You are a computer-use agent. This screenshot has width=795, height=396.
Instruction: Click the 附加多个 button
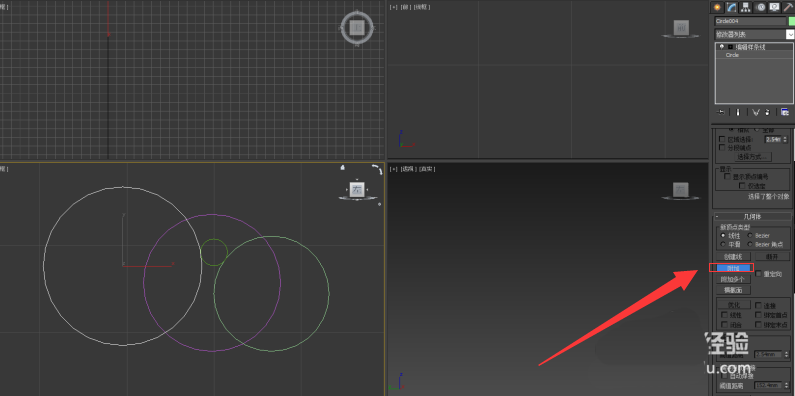tap(733, 279)
